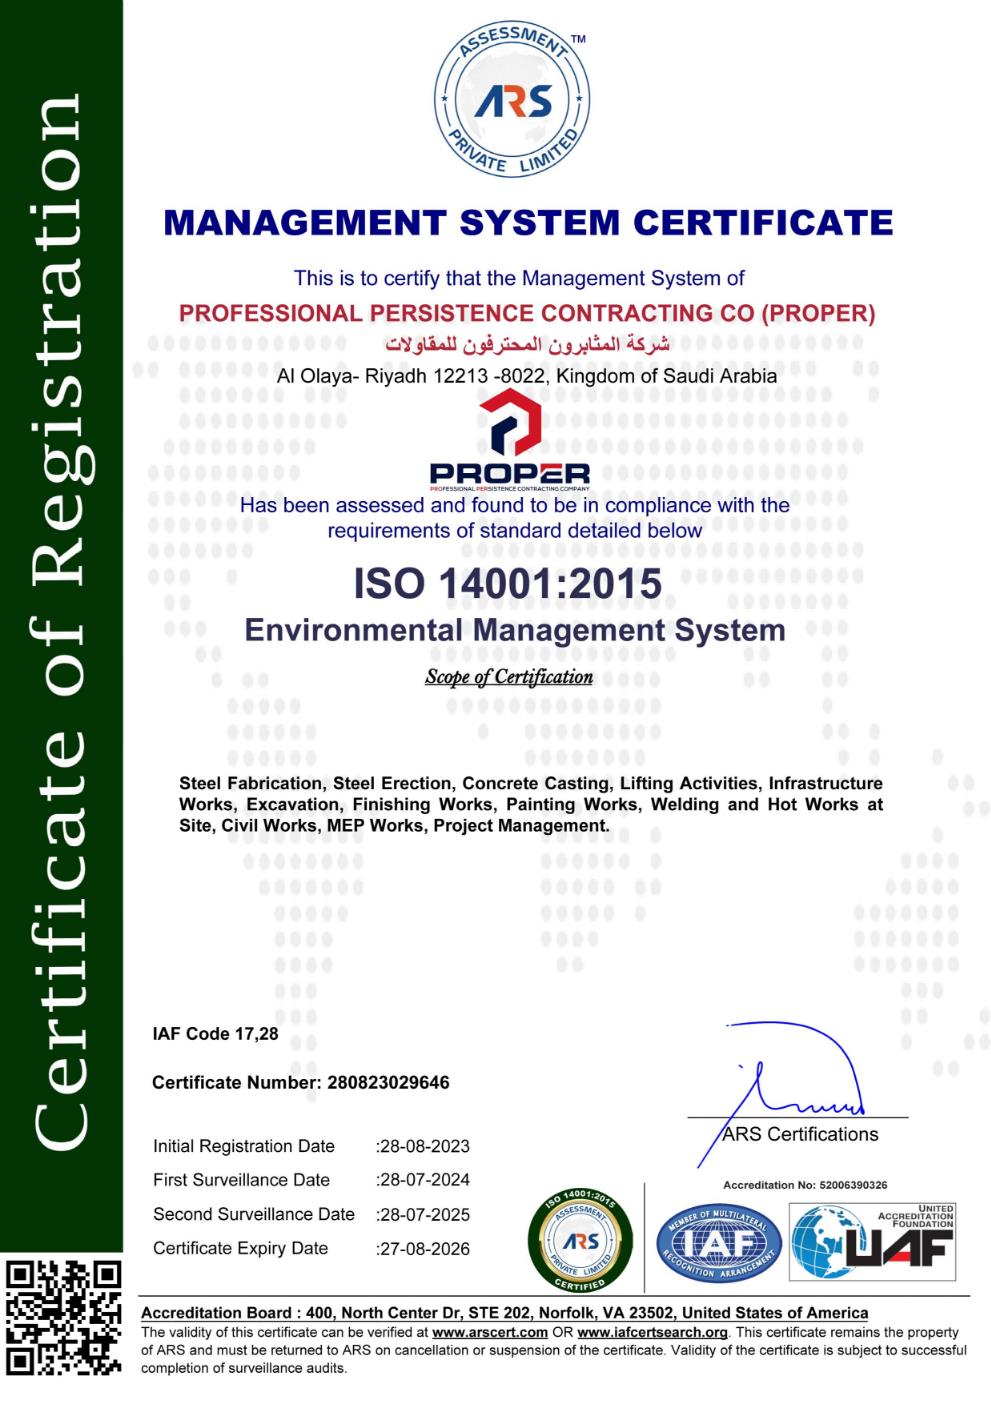The image size is (991, 1403).
Task: Click the Certificate Expiry Date value 27-08-2026
Action: (423, 1248)
